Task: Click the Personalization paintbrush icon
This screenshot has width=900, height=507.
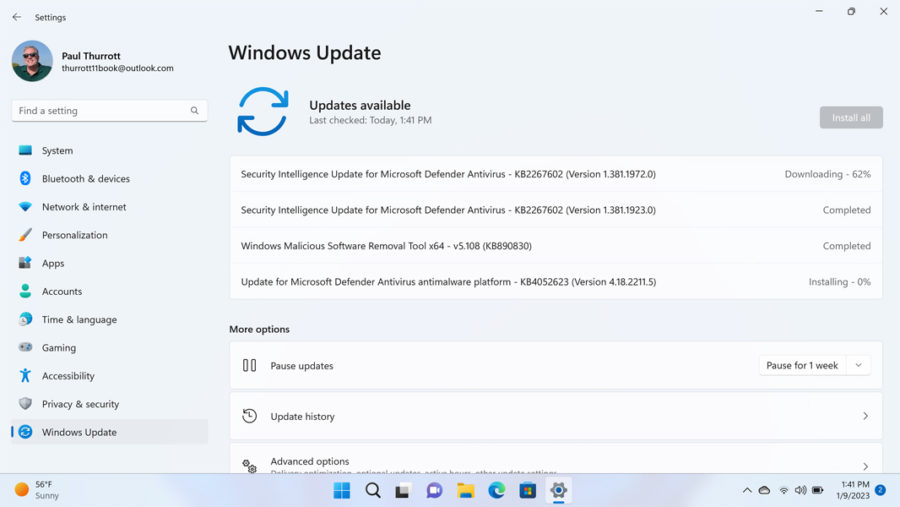Action: click(25, 235)
